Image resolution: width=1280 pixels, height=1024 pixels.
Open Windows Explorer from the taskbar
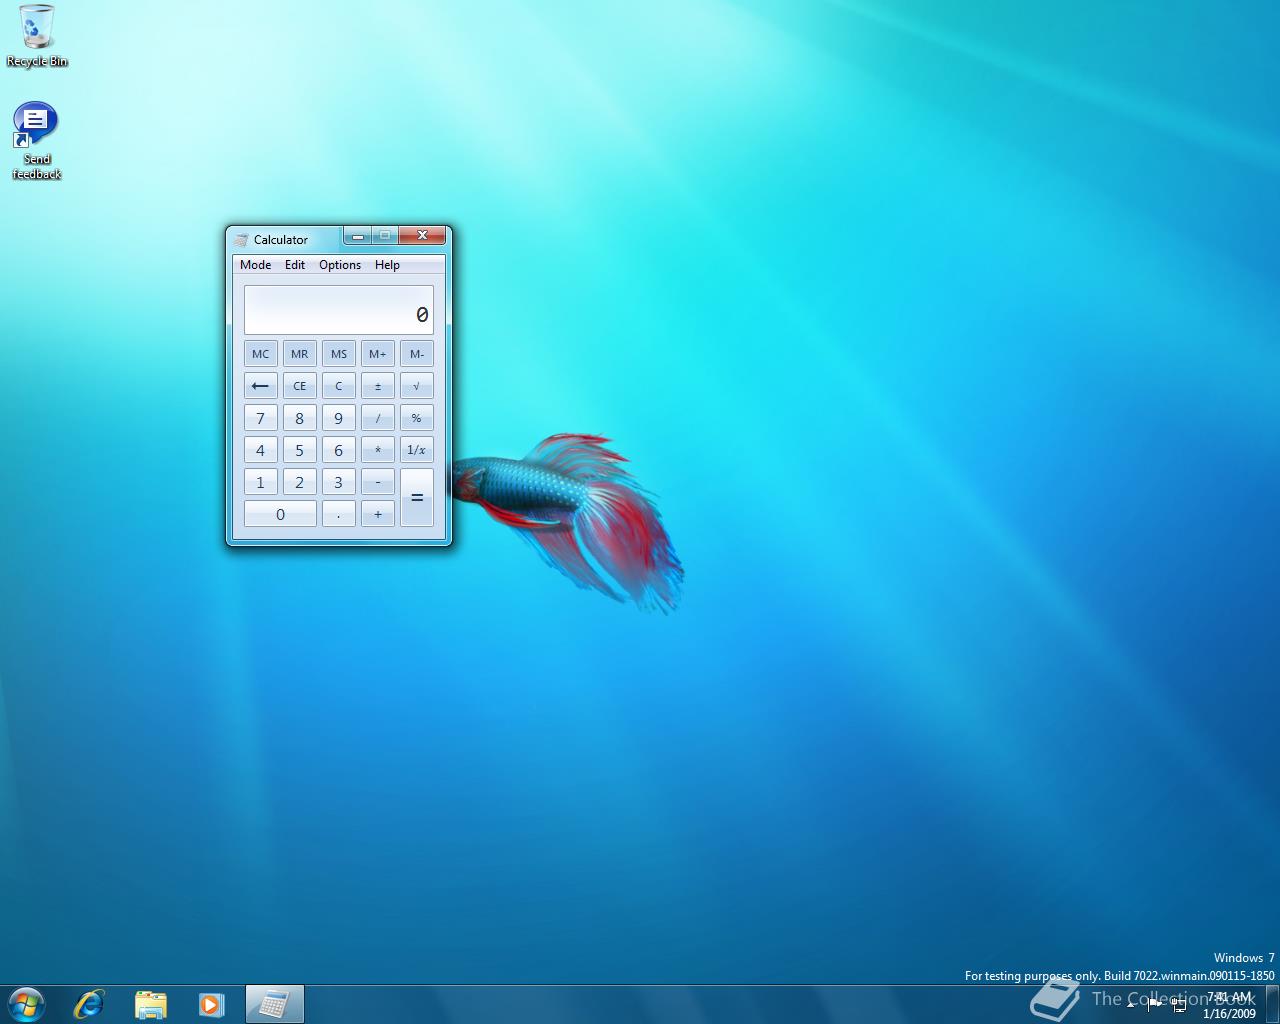151,1004
